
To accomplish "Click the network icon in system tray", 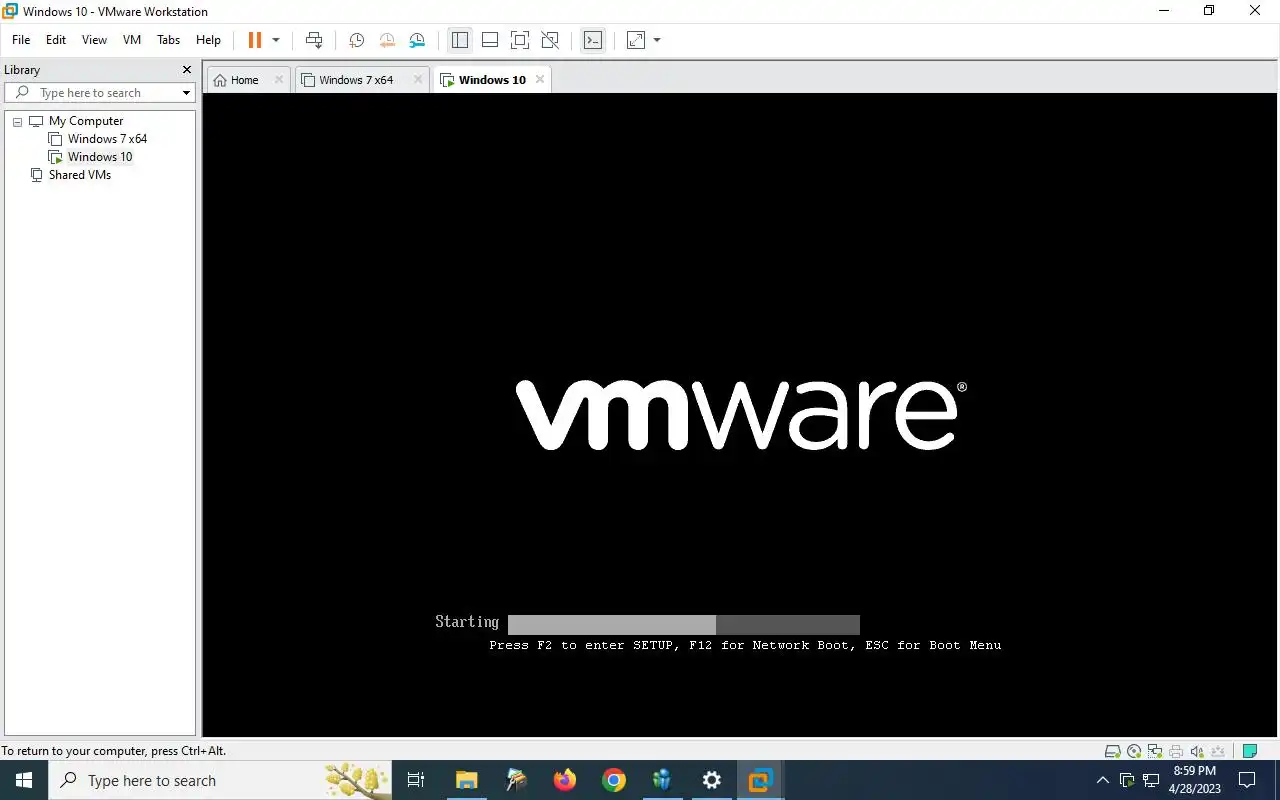I will [1152, 780].
